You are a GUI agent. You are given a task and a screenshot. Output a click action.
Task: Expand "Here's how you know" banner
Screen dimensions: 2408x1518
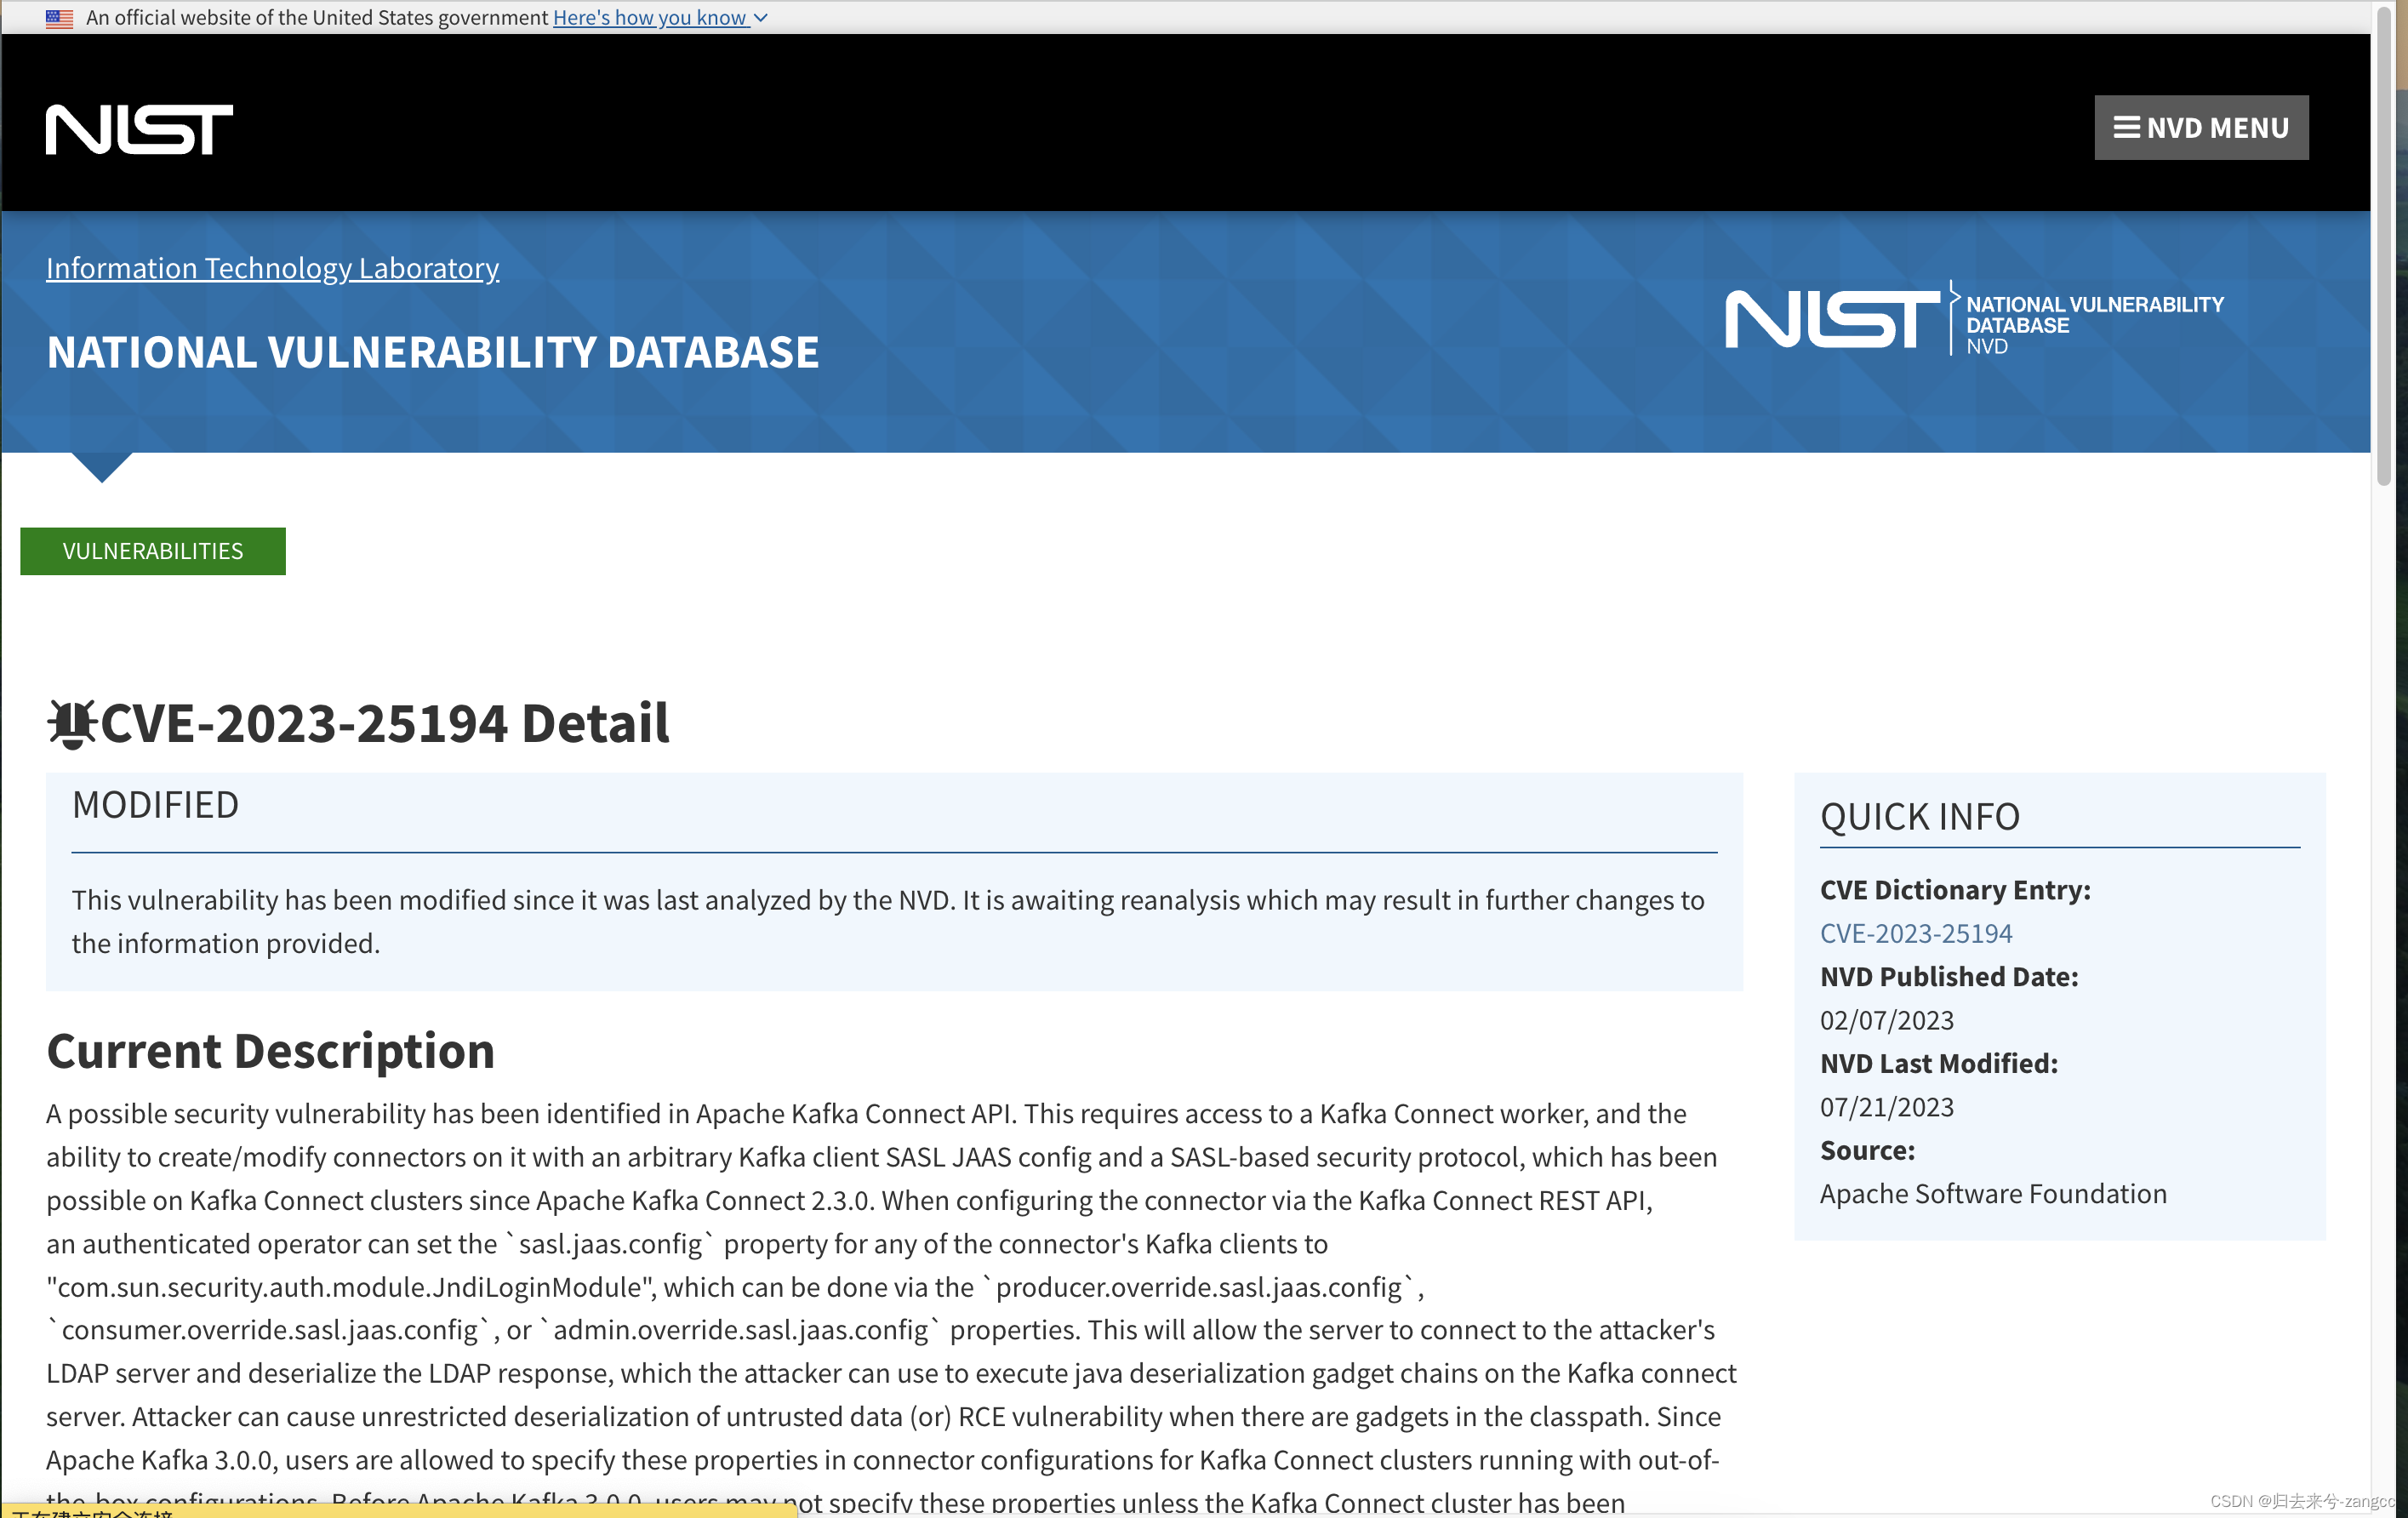pos(660,18)
